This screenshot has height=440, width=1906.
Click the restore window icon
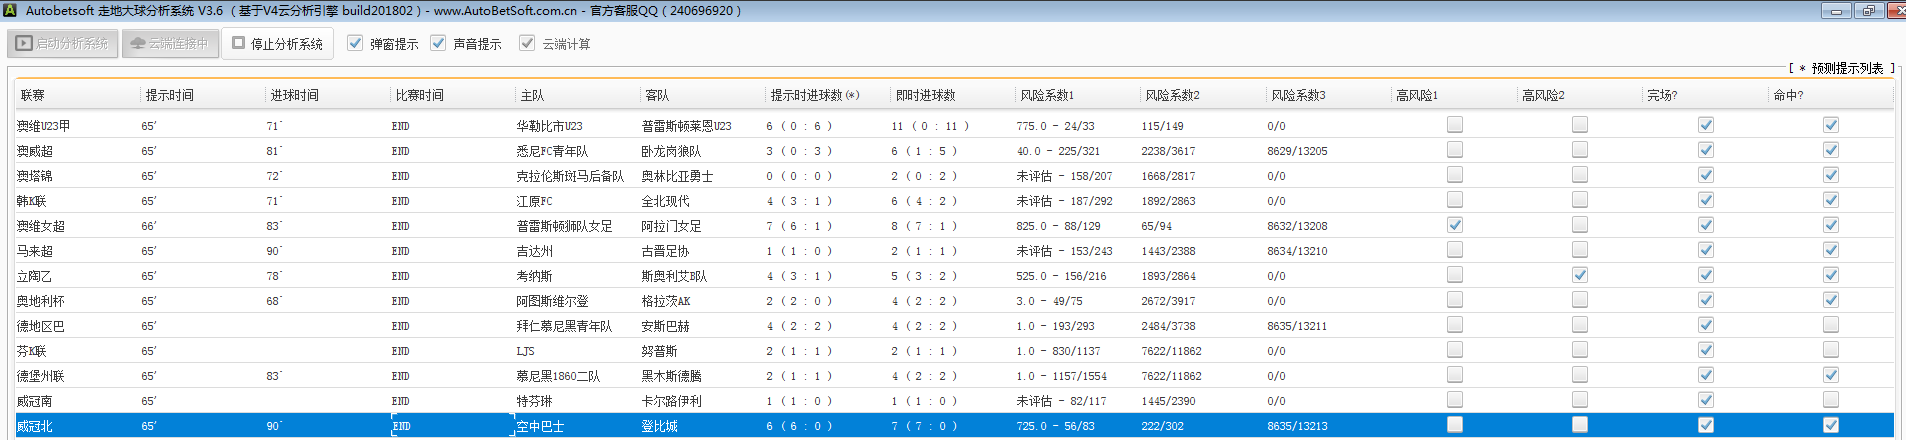[x=1868, y=11]
